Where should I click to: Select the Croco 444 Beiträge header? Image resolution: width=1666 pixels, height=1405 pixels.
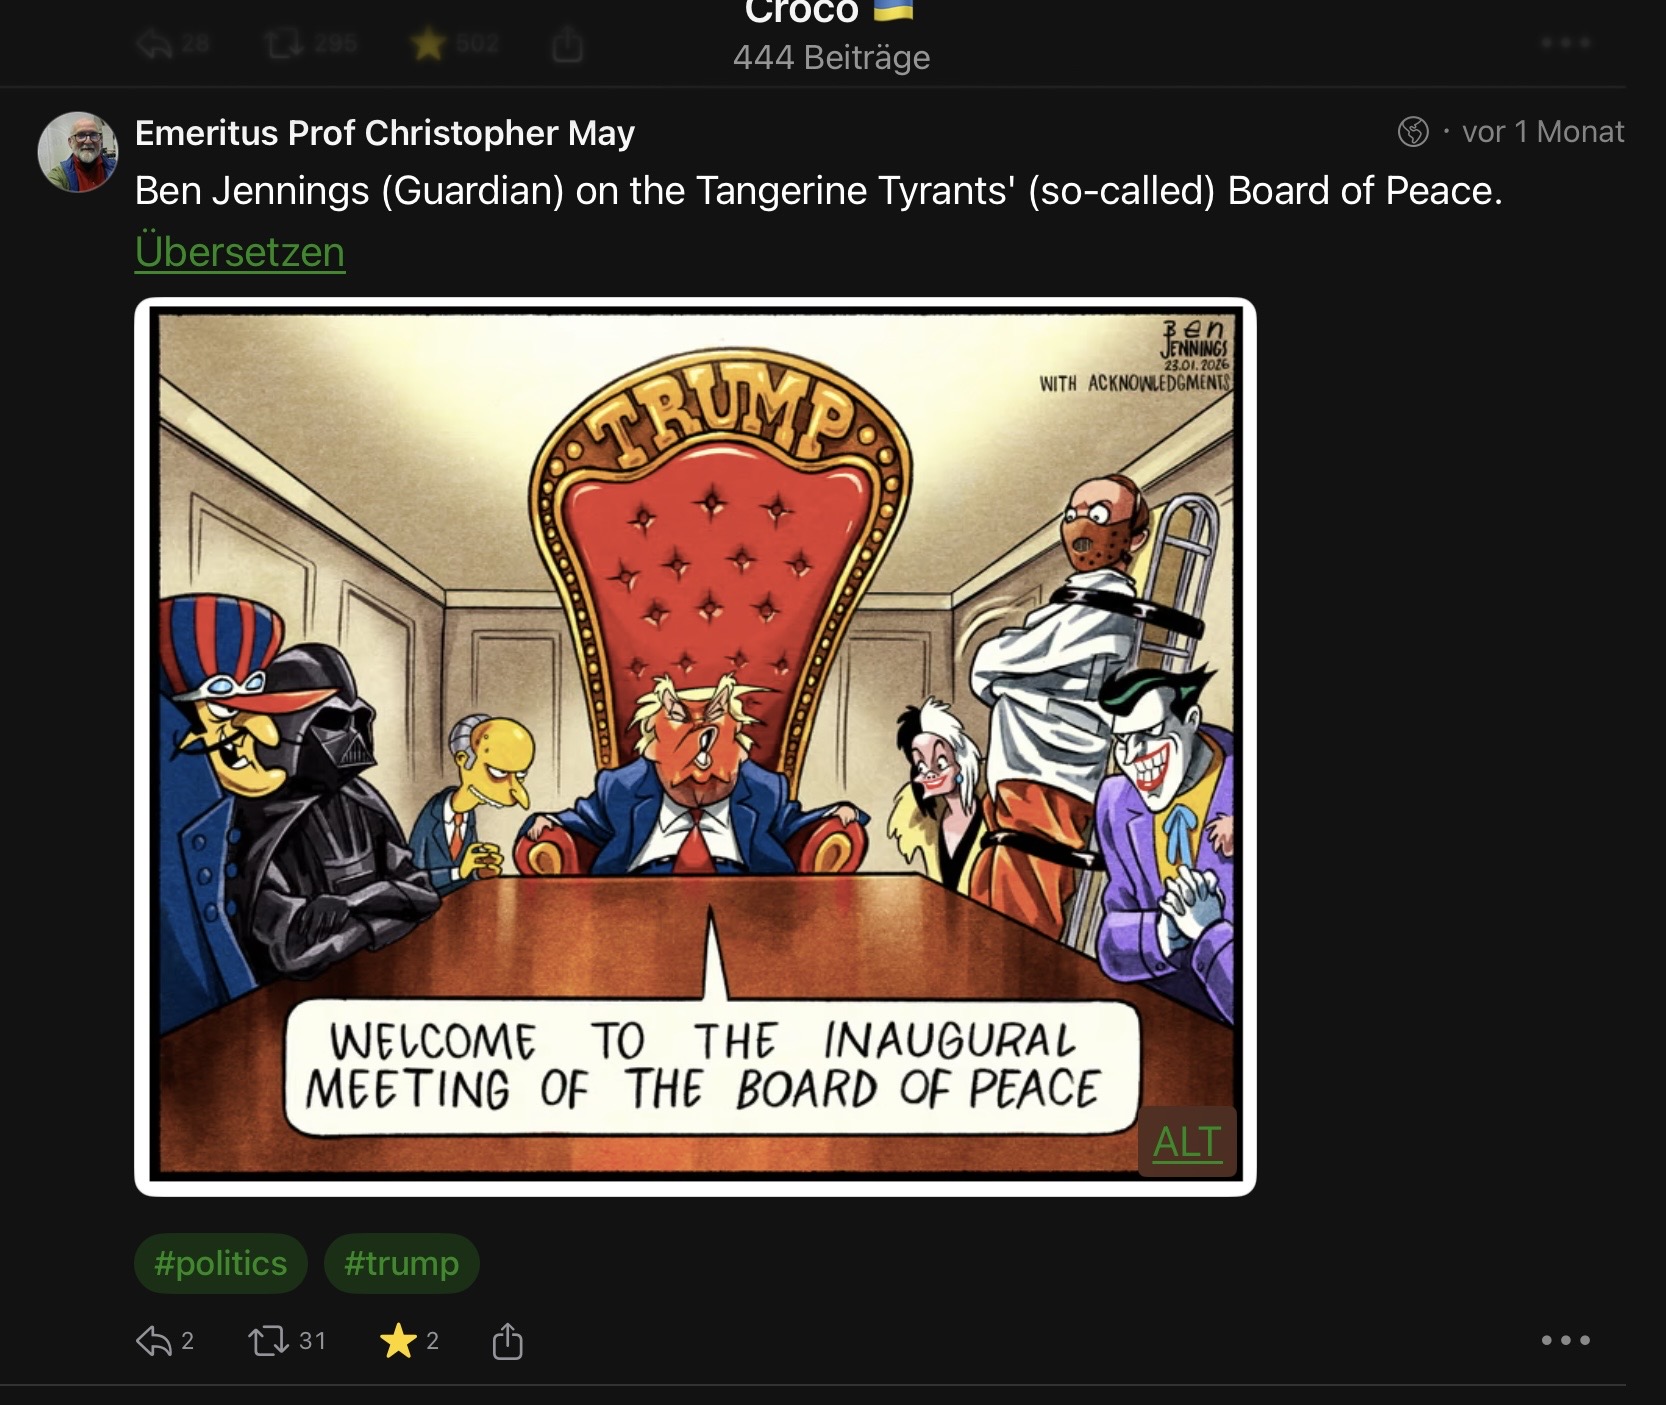(831, 36)
